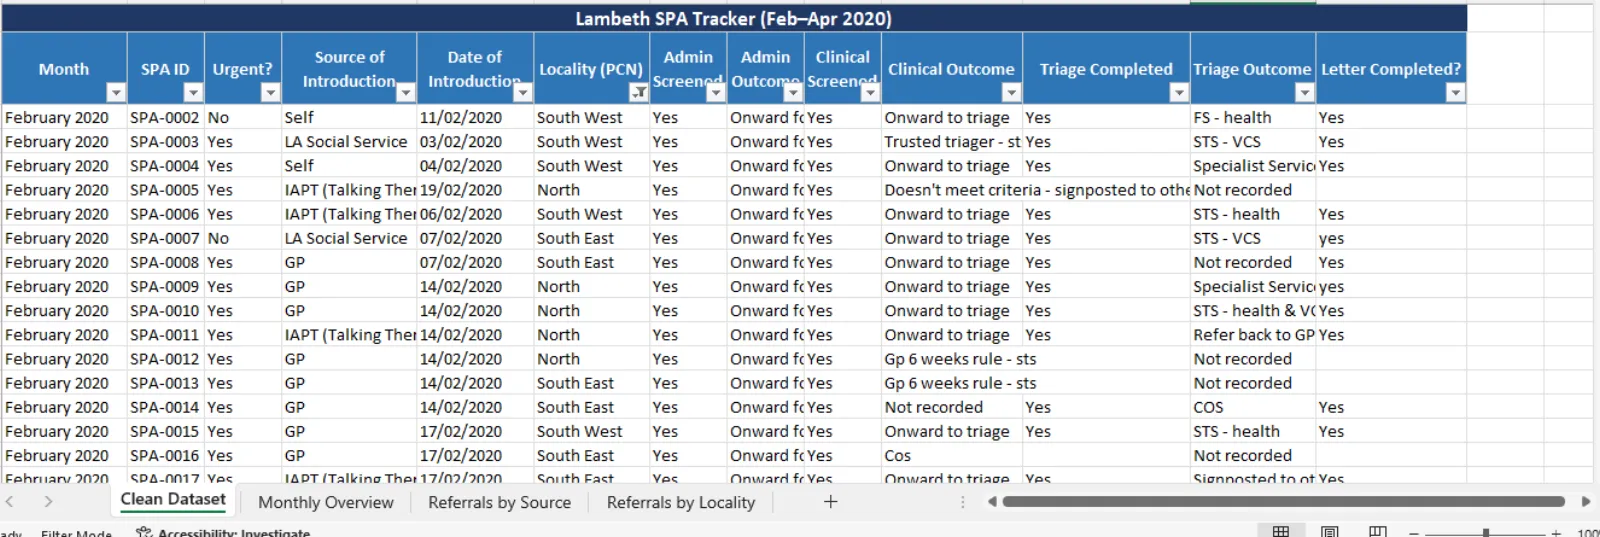Switch to the Clean Dataset sheet tab
This screenshot has width=1600, height=537.
(173, 500)
